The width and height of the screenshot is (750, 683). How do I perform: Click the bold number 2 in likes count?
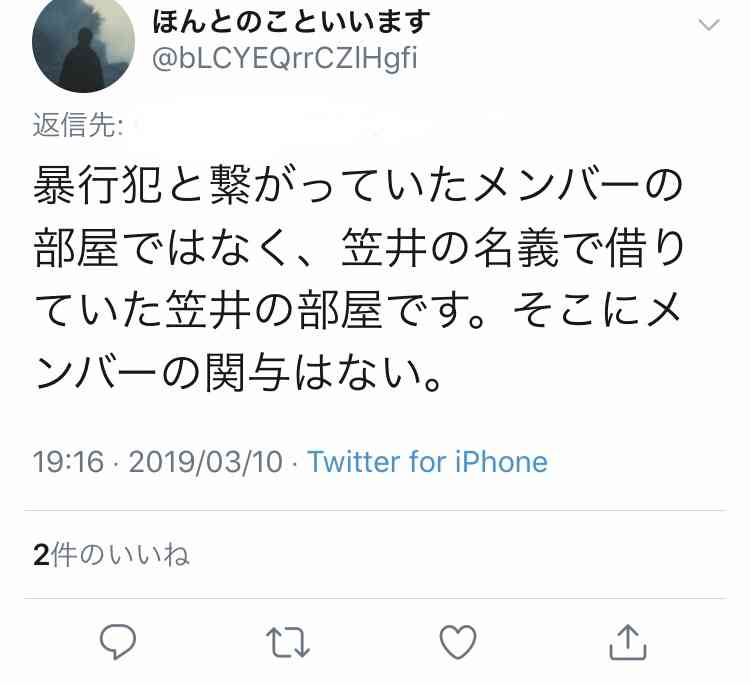42,555
